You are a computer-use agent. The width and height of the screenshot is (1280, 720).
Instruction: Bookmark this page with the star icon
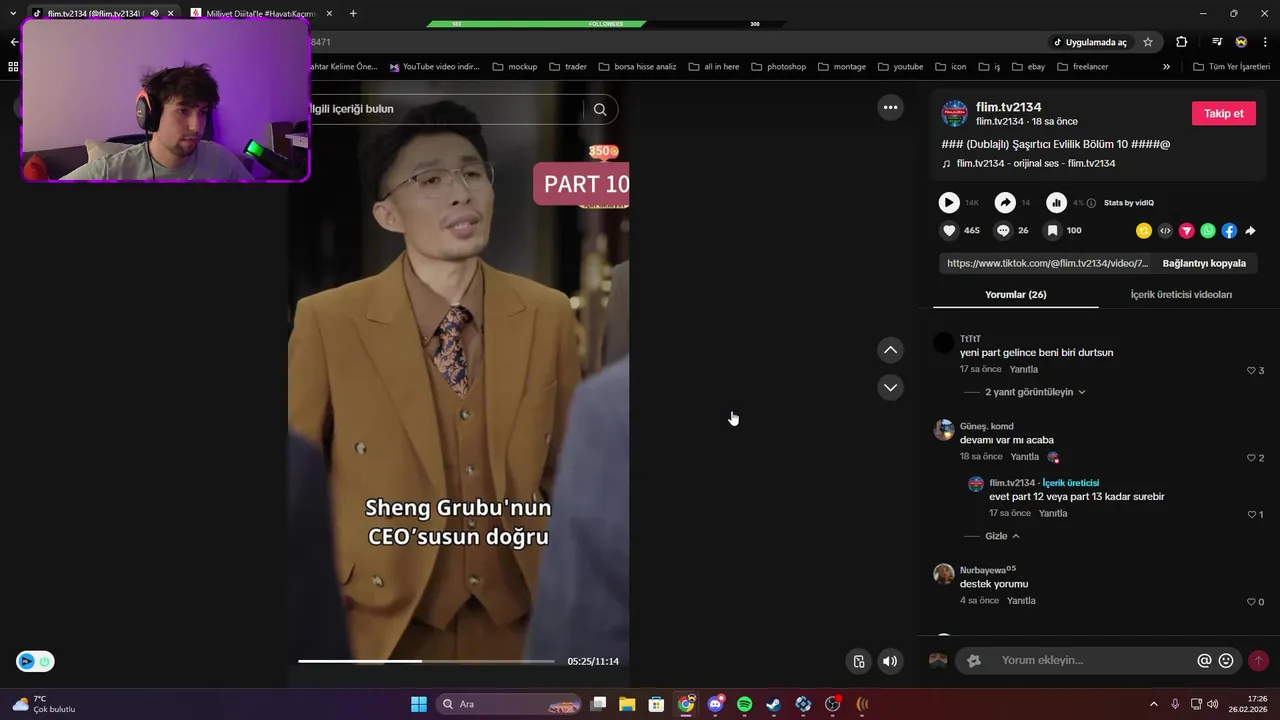tap(1148, 42)
